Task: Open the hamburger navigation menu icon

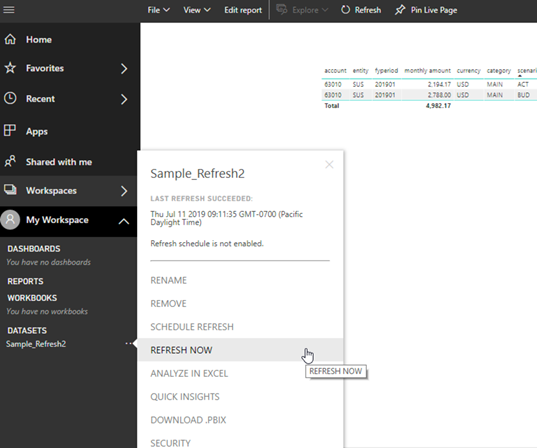Action: click(x=9, y=10)
